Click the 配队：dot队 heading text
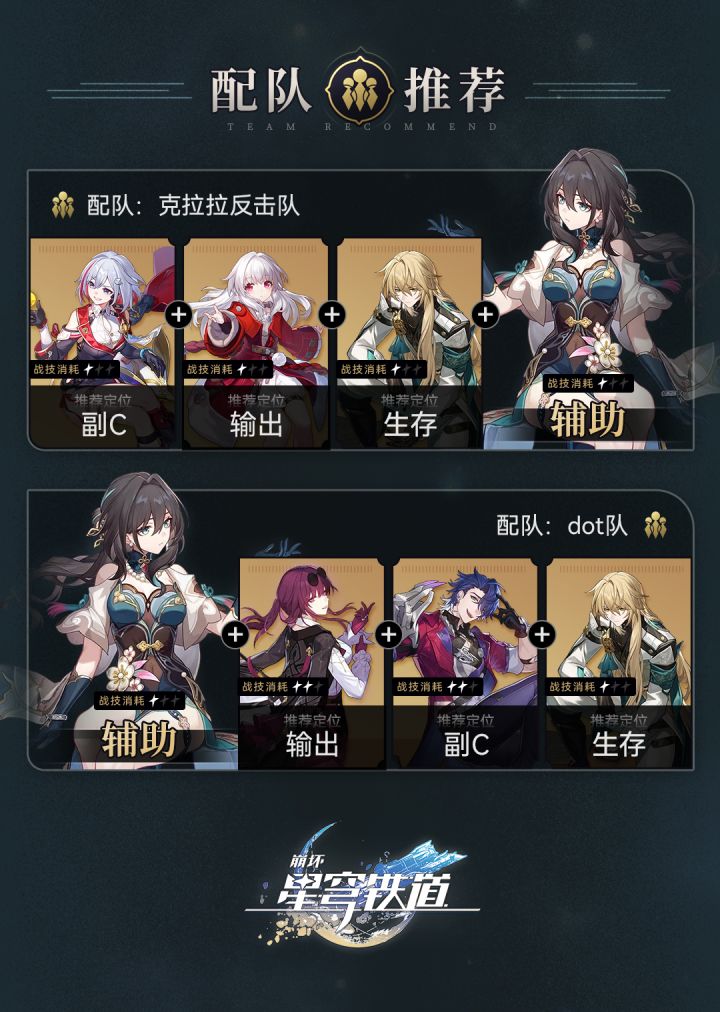The height and width of the screenshot is (1012, 720). pyautogui.click(x=562, y=525)
